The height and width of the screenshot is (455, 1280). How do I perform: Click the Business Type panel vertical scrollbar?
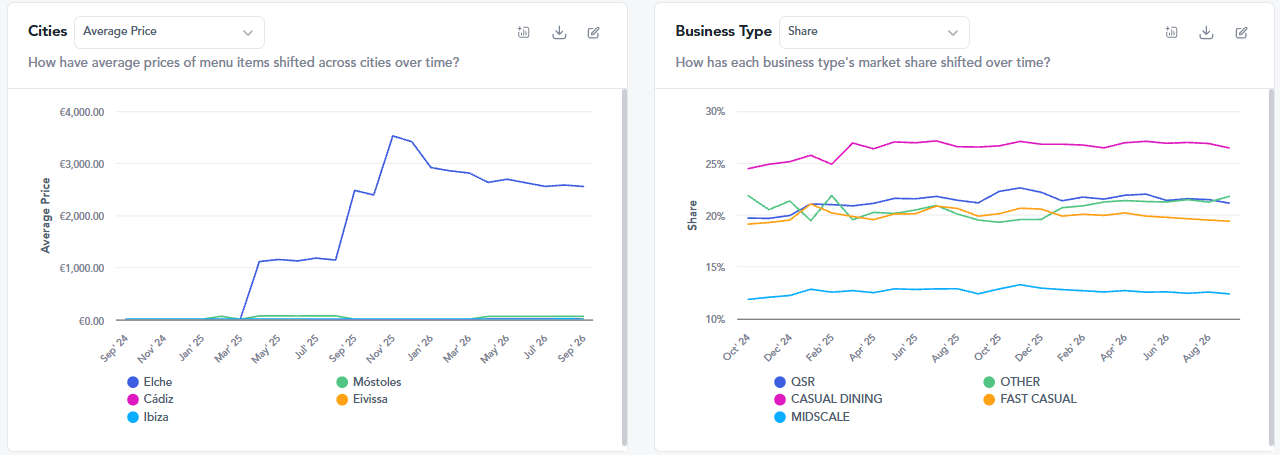click(1271, 267)
